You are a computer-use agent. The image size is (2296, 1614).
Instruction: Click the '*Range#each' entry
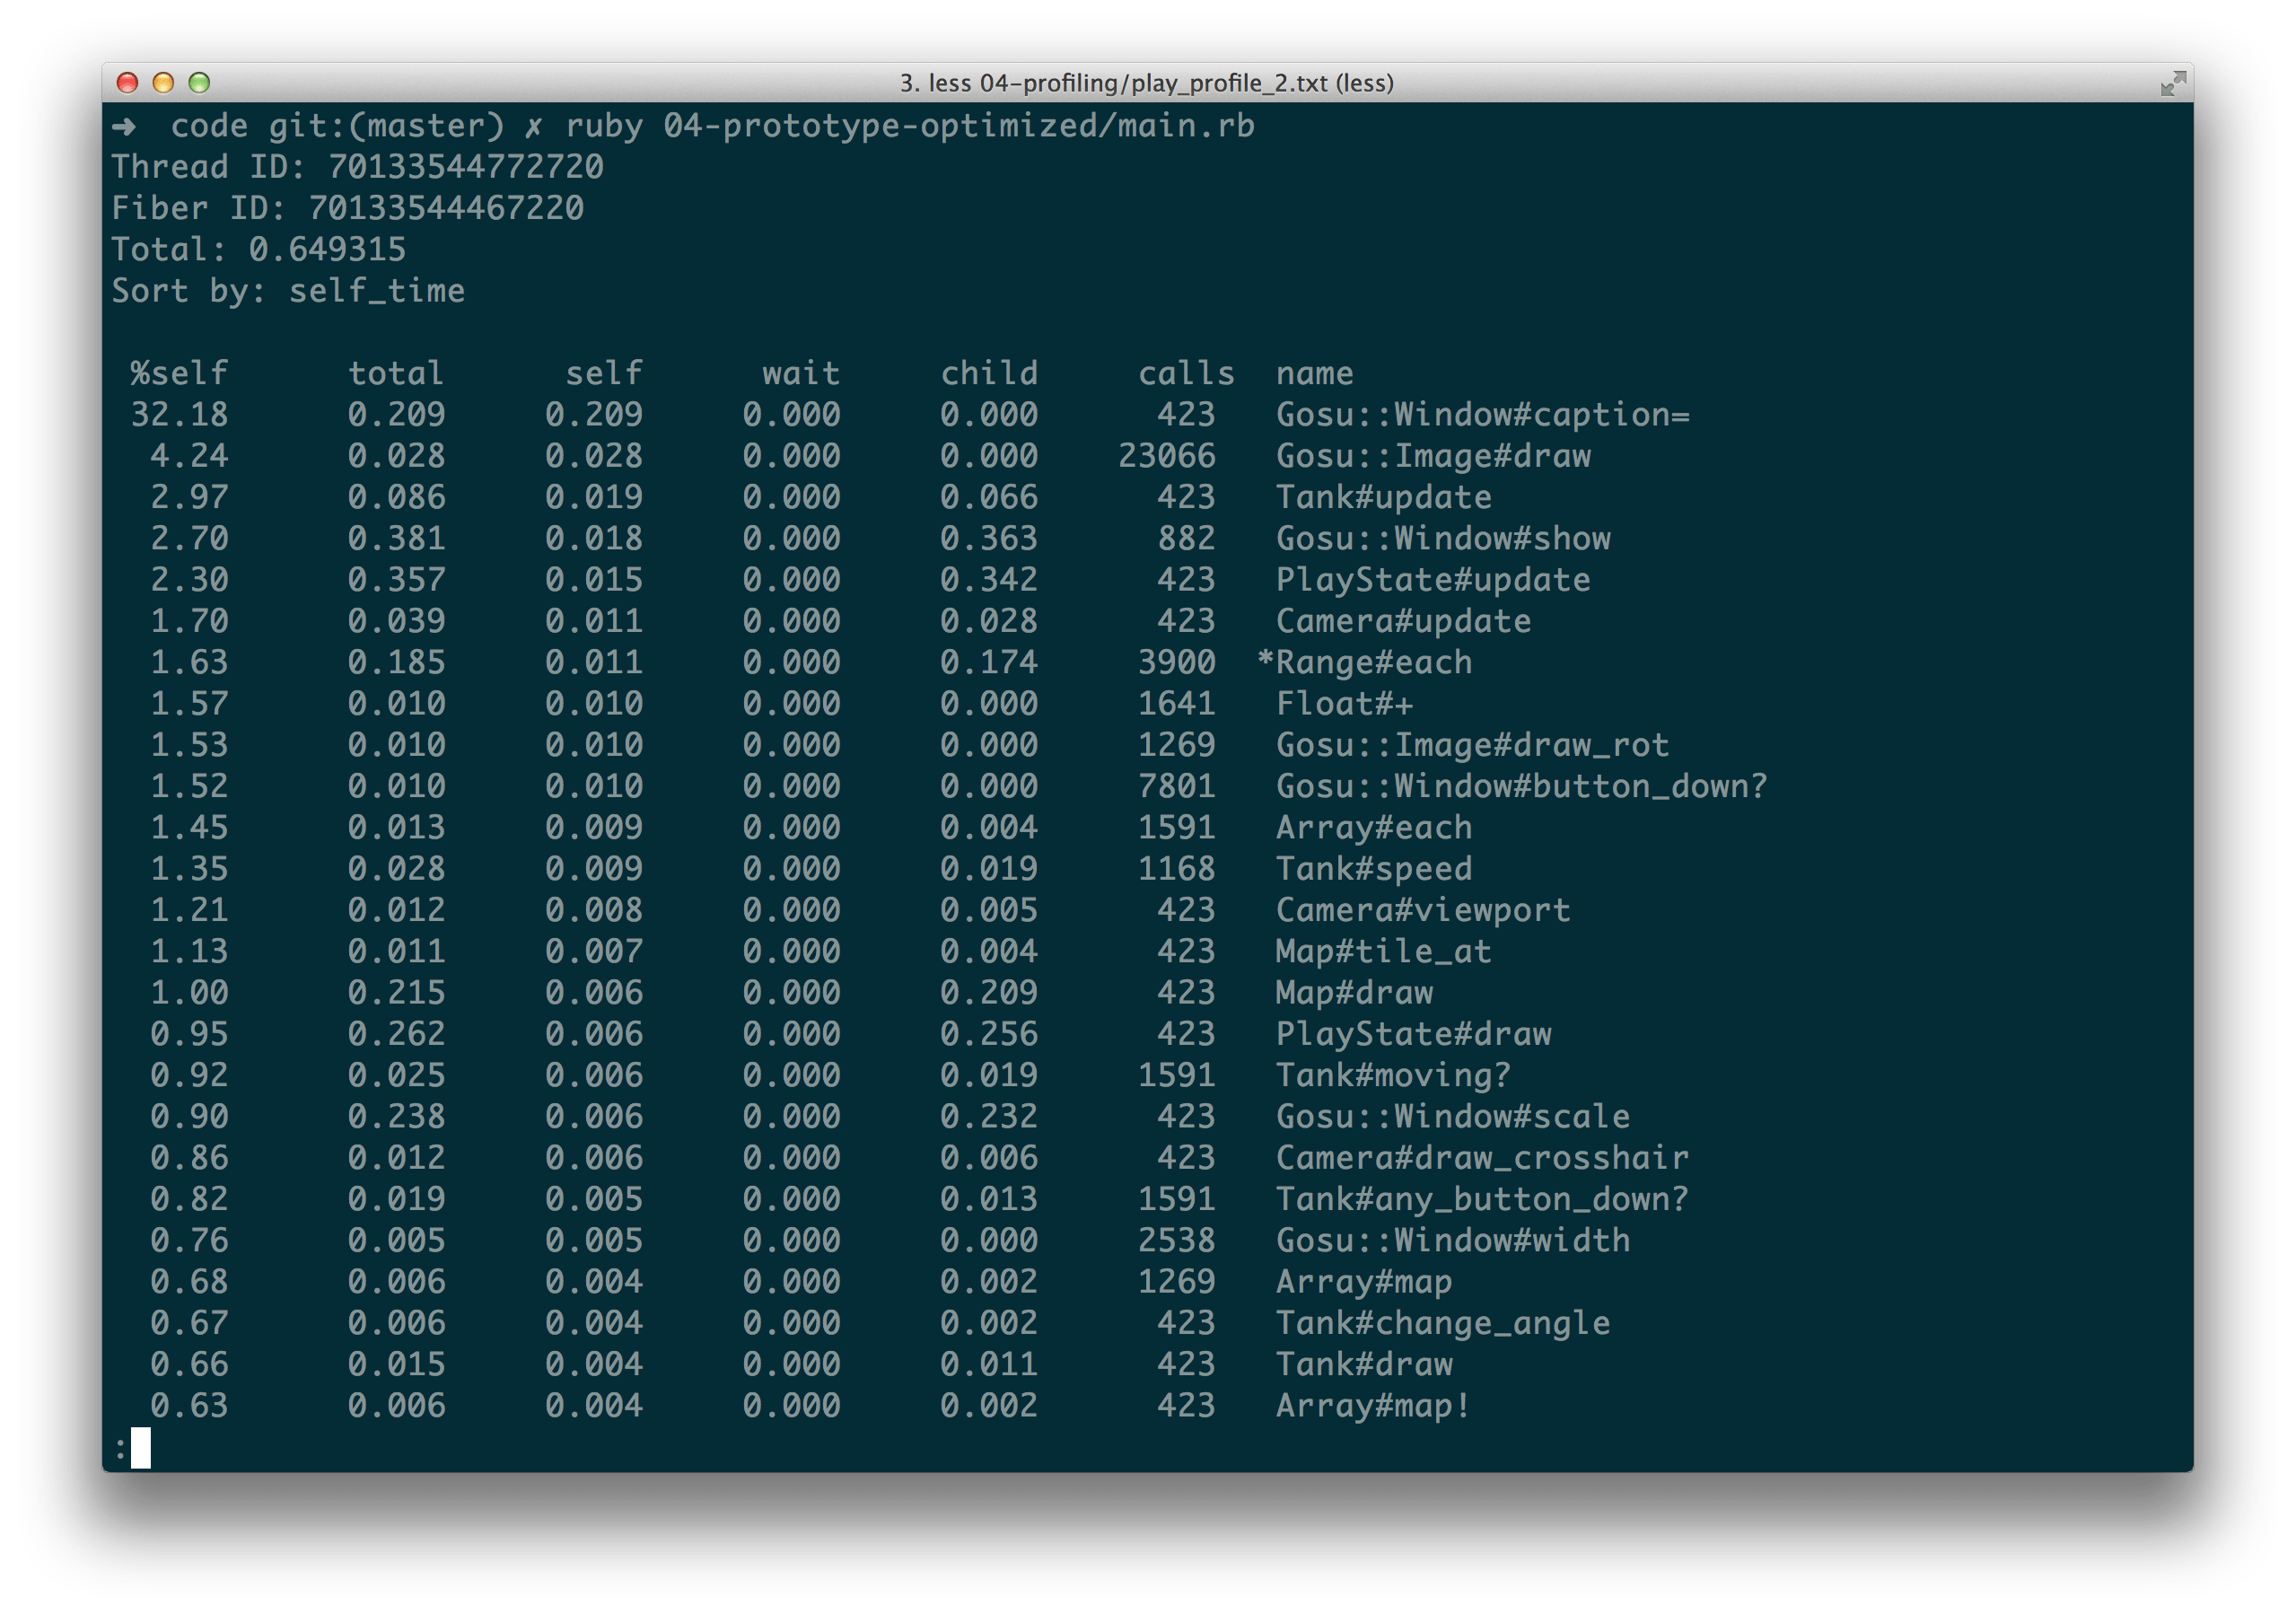[x=1366, y=662]
